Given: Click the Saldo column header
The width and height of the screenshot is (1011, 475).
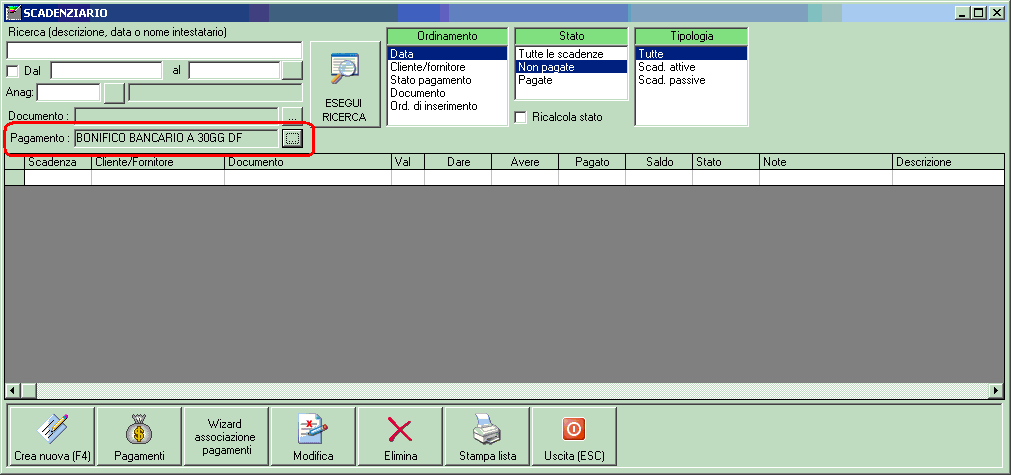Looking at the screenshot, I should click(x=660, y=162).
